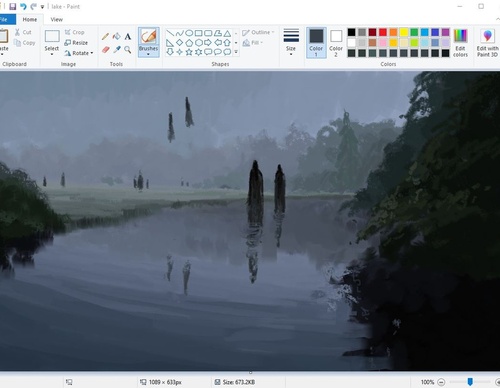Choose the Line shape
Image resolution: width=500 pixels, height=388 pixels.
(x=170, y=33)
